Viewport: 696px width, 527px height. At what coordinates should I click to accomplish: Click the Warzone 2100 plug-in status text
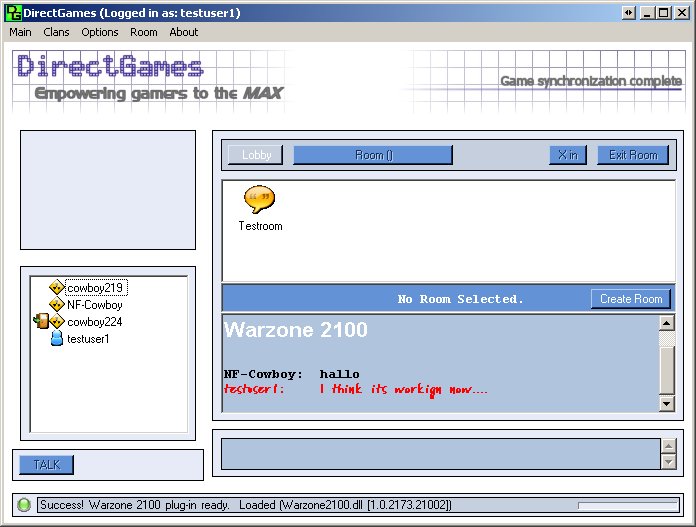(x=245, y=505)
